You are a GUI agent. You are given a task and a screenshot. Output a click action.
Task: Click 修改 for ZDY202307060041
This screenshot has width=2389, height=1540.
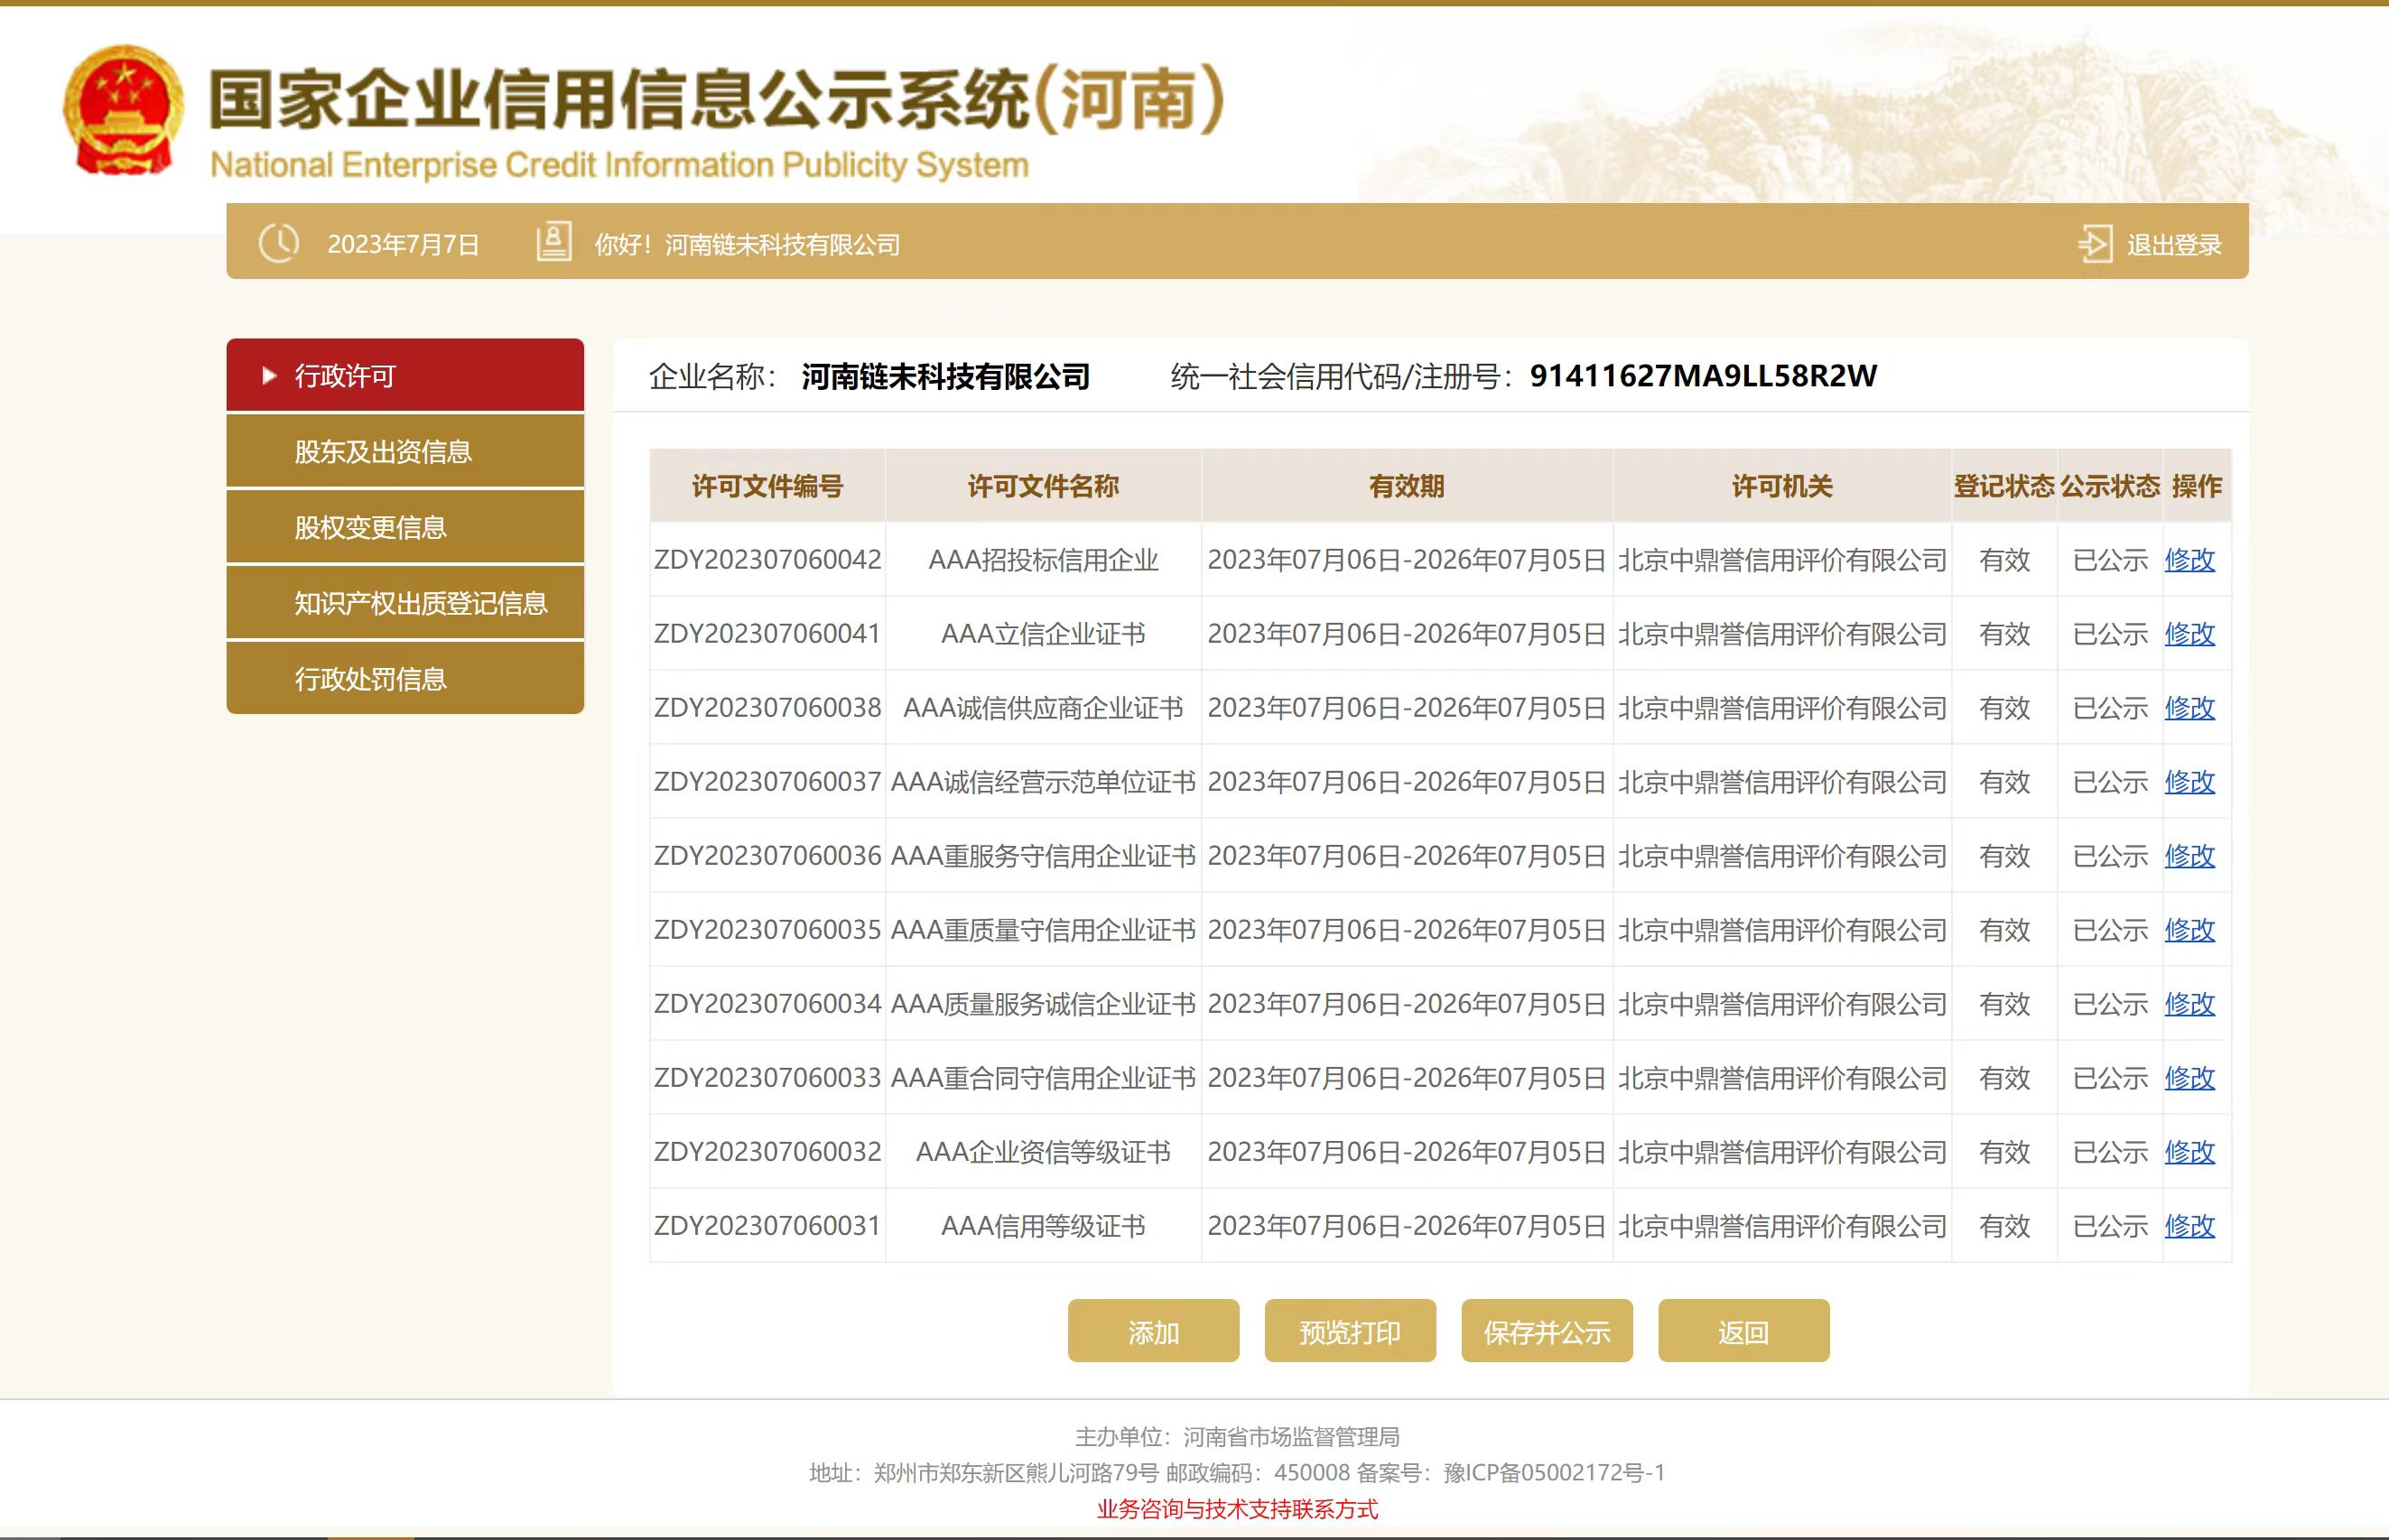2190,634
